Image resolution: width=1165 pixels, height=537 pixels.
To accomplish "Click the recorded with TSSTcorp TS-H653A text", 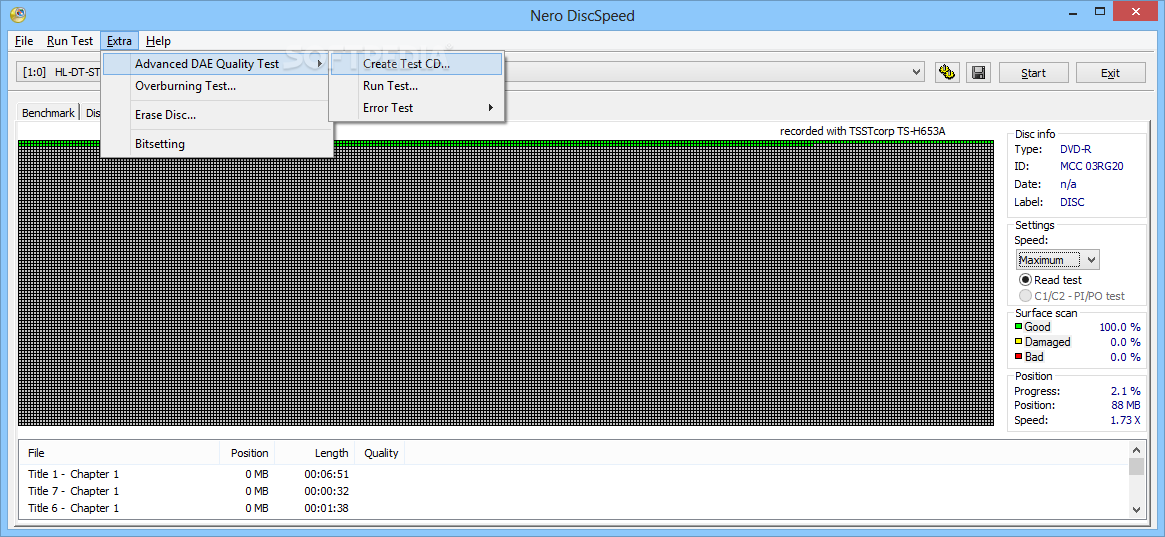I will click(863, 131).
